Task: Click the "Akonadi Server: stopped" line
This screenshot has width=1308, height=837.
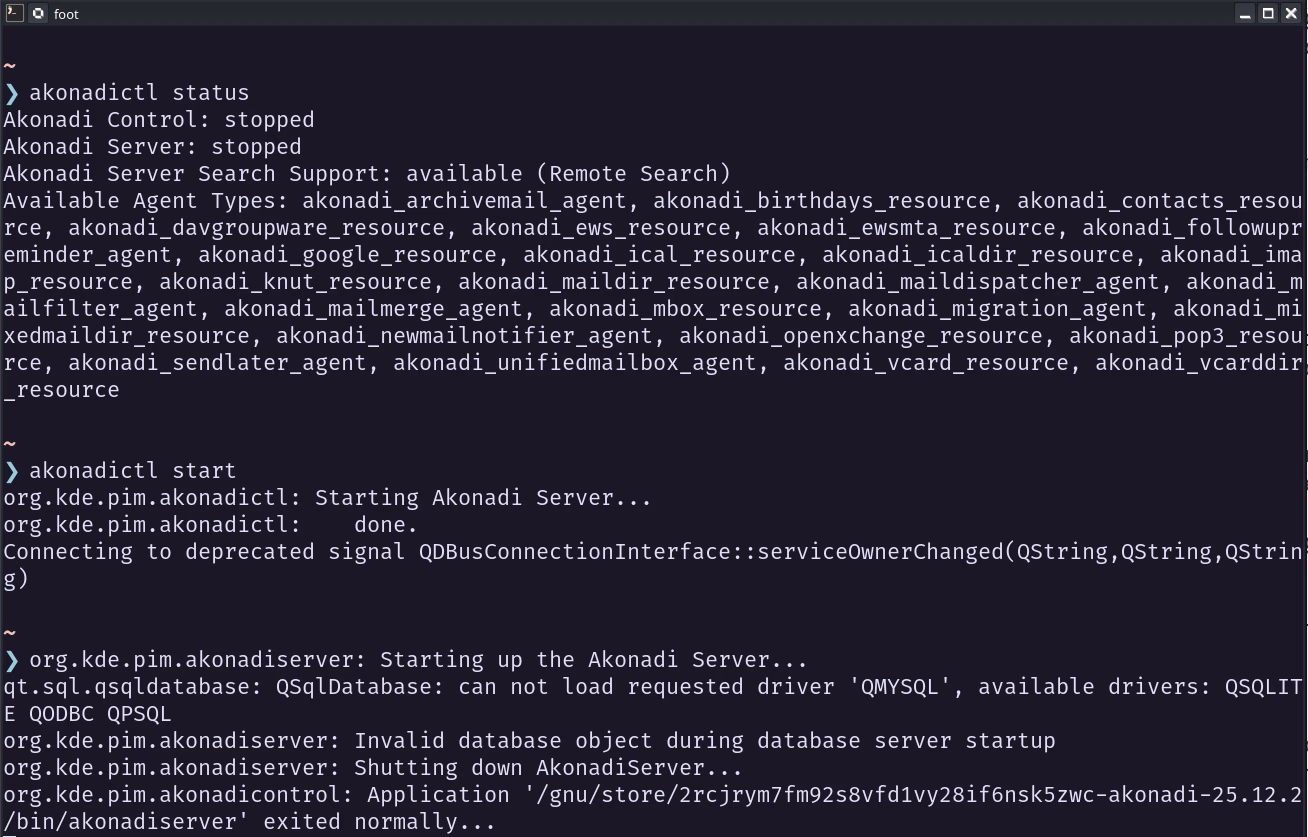Action: pos(152,147)
